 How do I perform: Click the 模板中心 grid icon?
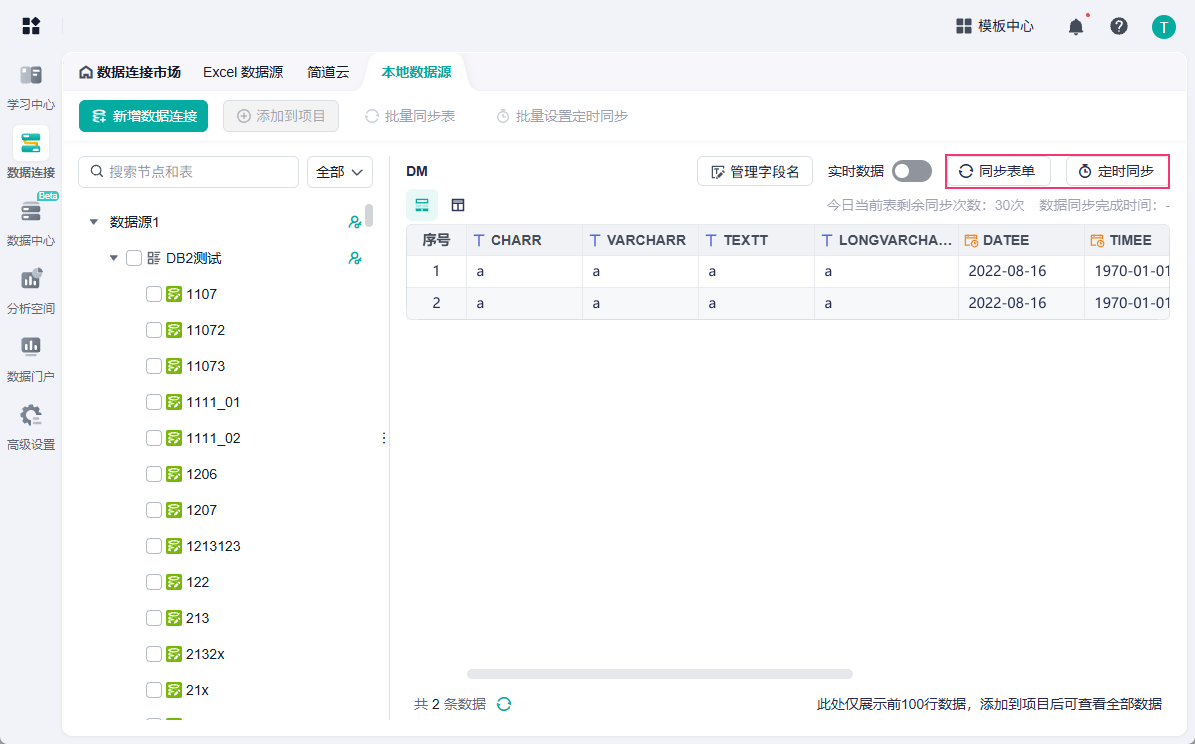coord(963,26)
